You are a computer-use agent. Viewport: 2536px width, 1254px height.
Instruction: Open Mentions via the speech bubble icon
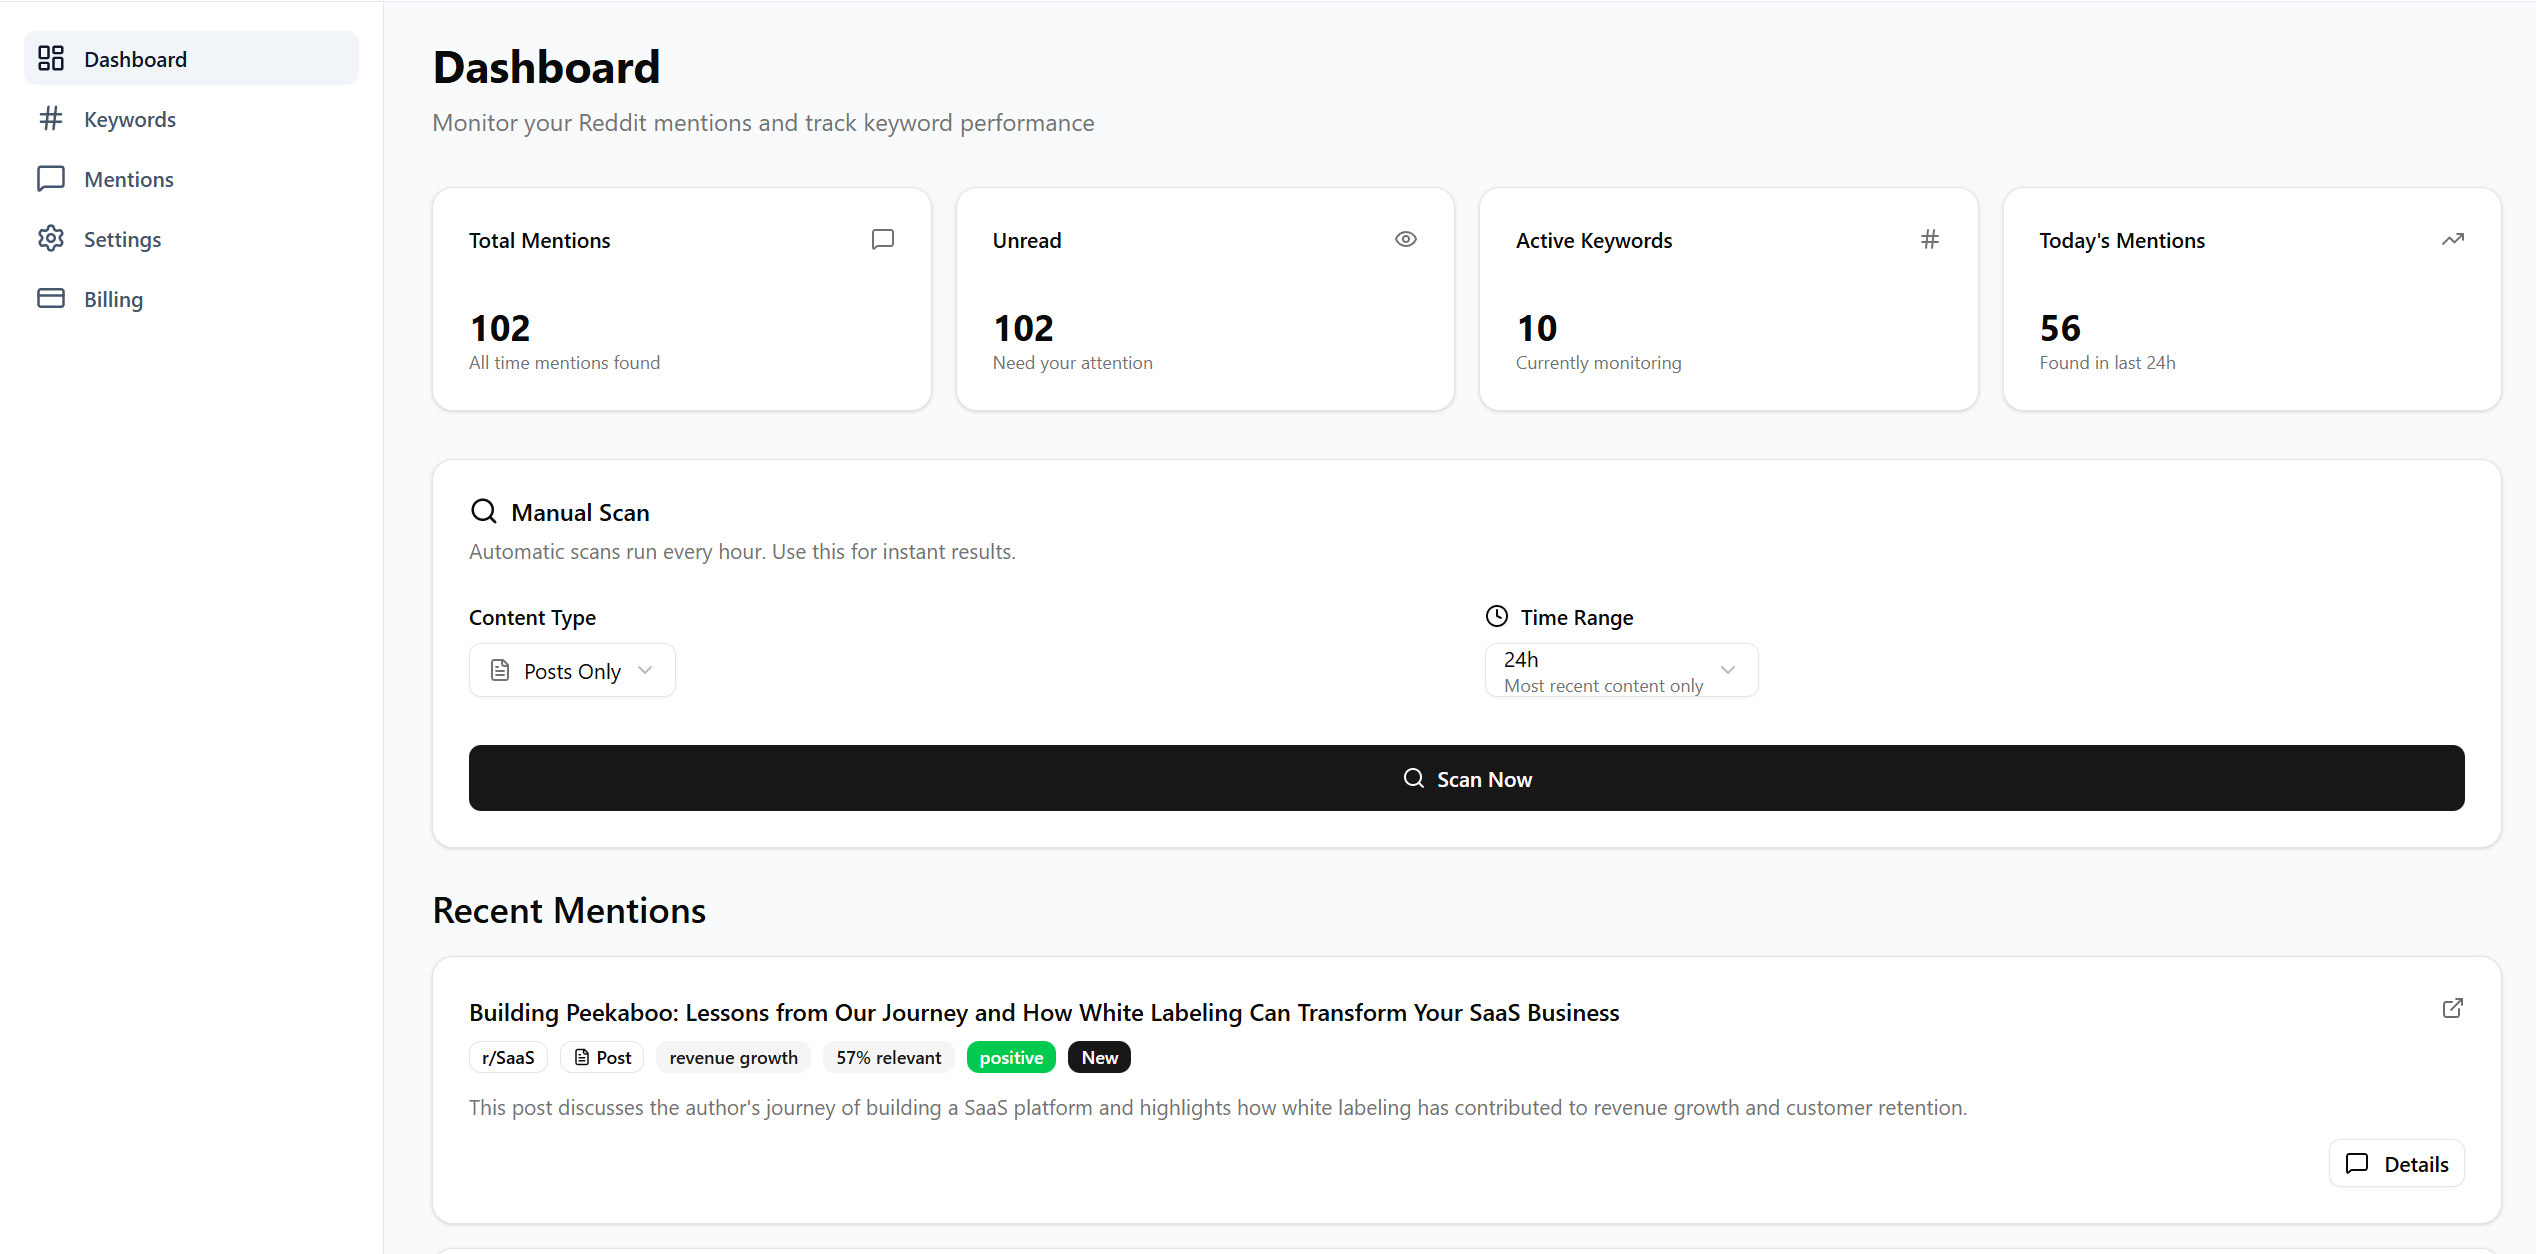click(x=51, y=178)
